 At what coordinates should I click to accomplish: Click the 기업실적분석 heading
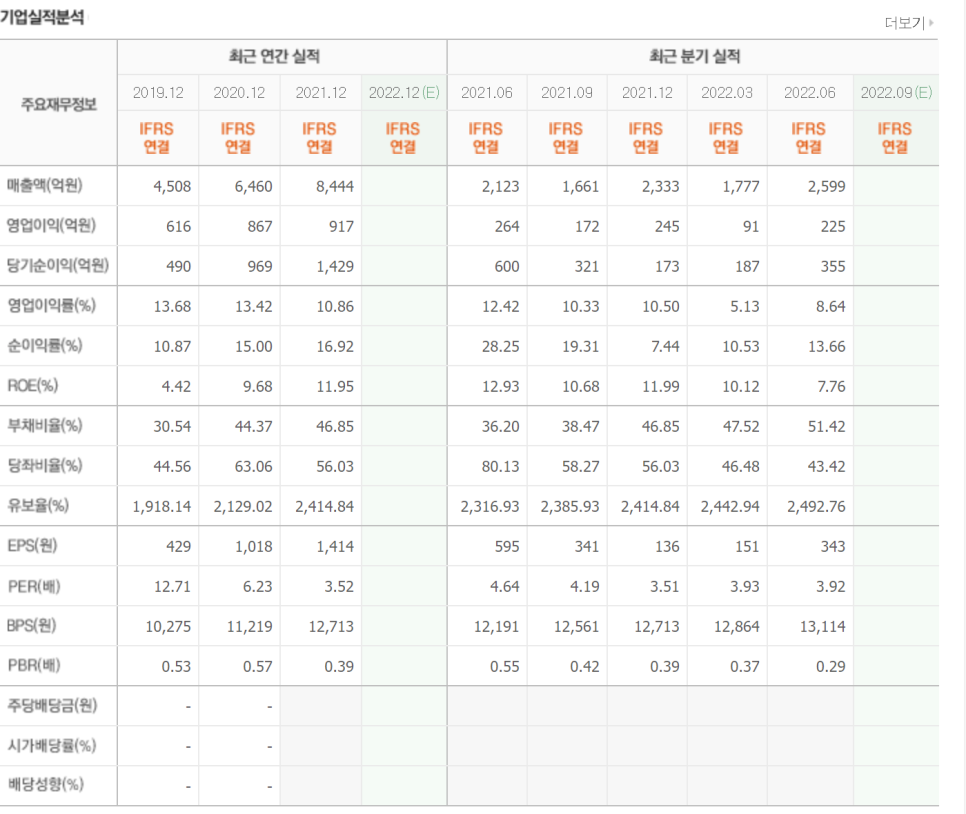[42, 17]
